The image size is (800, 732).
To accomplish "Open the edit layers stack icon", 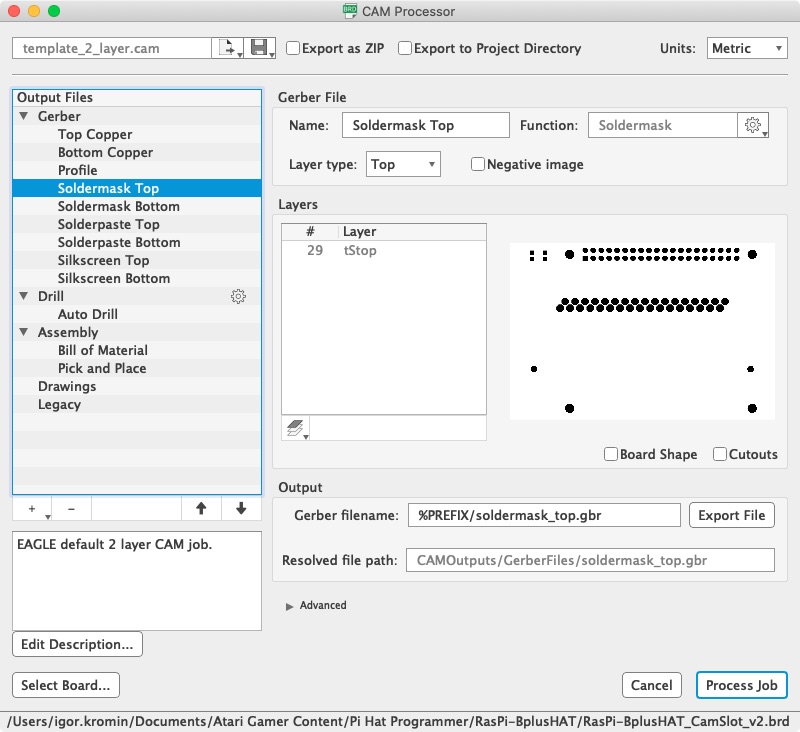I will tap(296, 428).
